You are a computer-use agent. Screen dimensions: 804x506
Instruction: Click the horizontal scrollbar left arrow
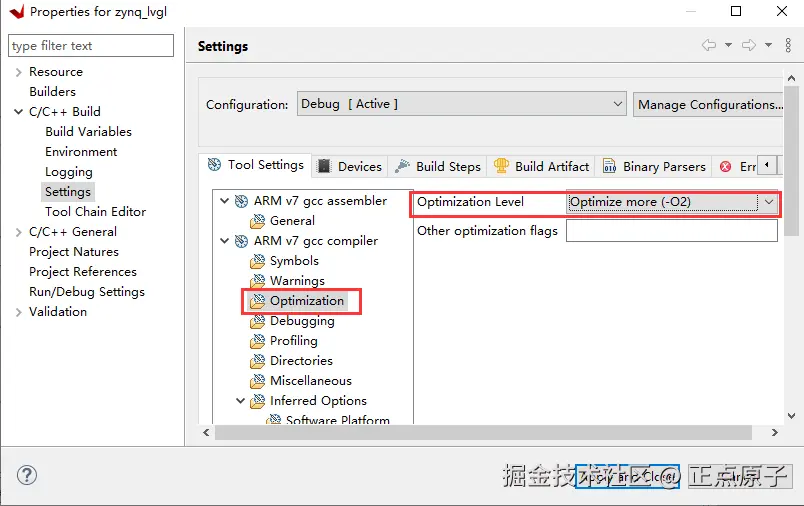(206, 433)
